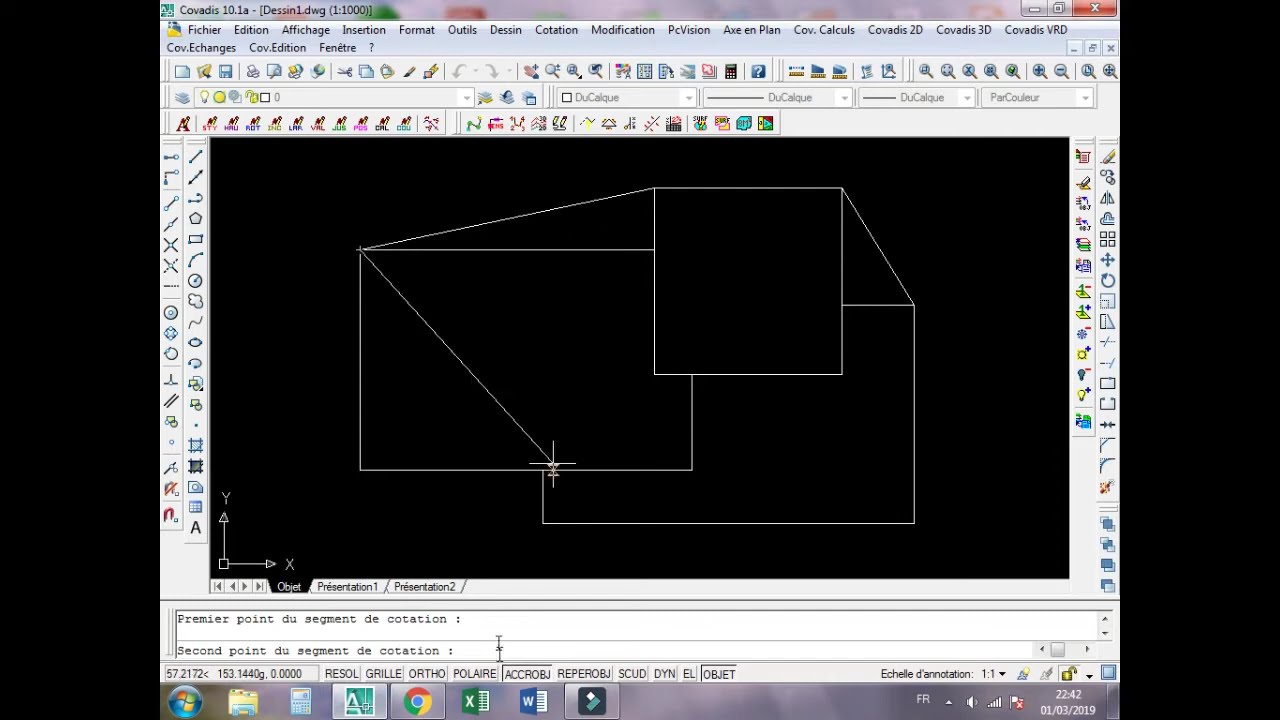Click the Save floppy disk icon
Screen dimensions: 1280x720
coord(226,71)
